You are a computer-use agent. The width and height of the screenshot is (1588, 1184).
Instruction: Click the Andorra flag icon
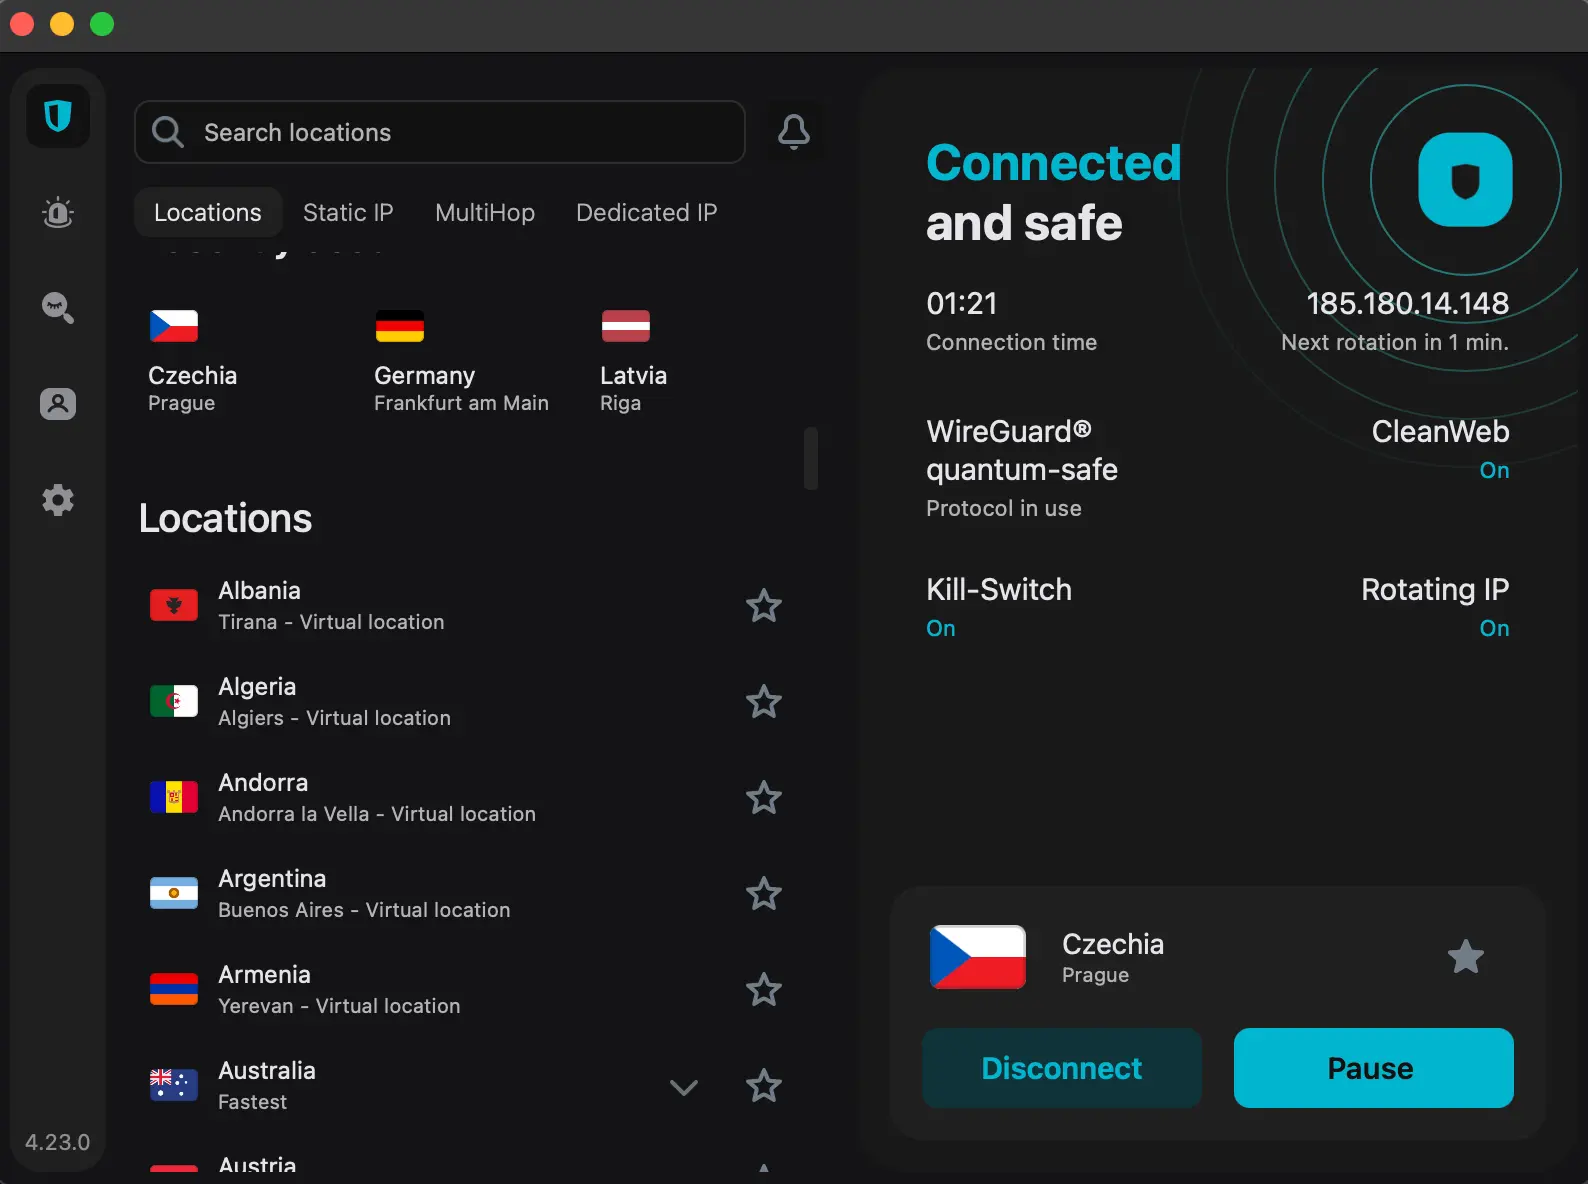tap(174, 797)
